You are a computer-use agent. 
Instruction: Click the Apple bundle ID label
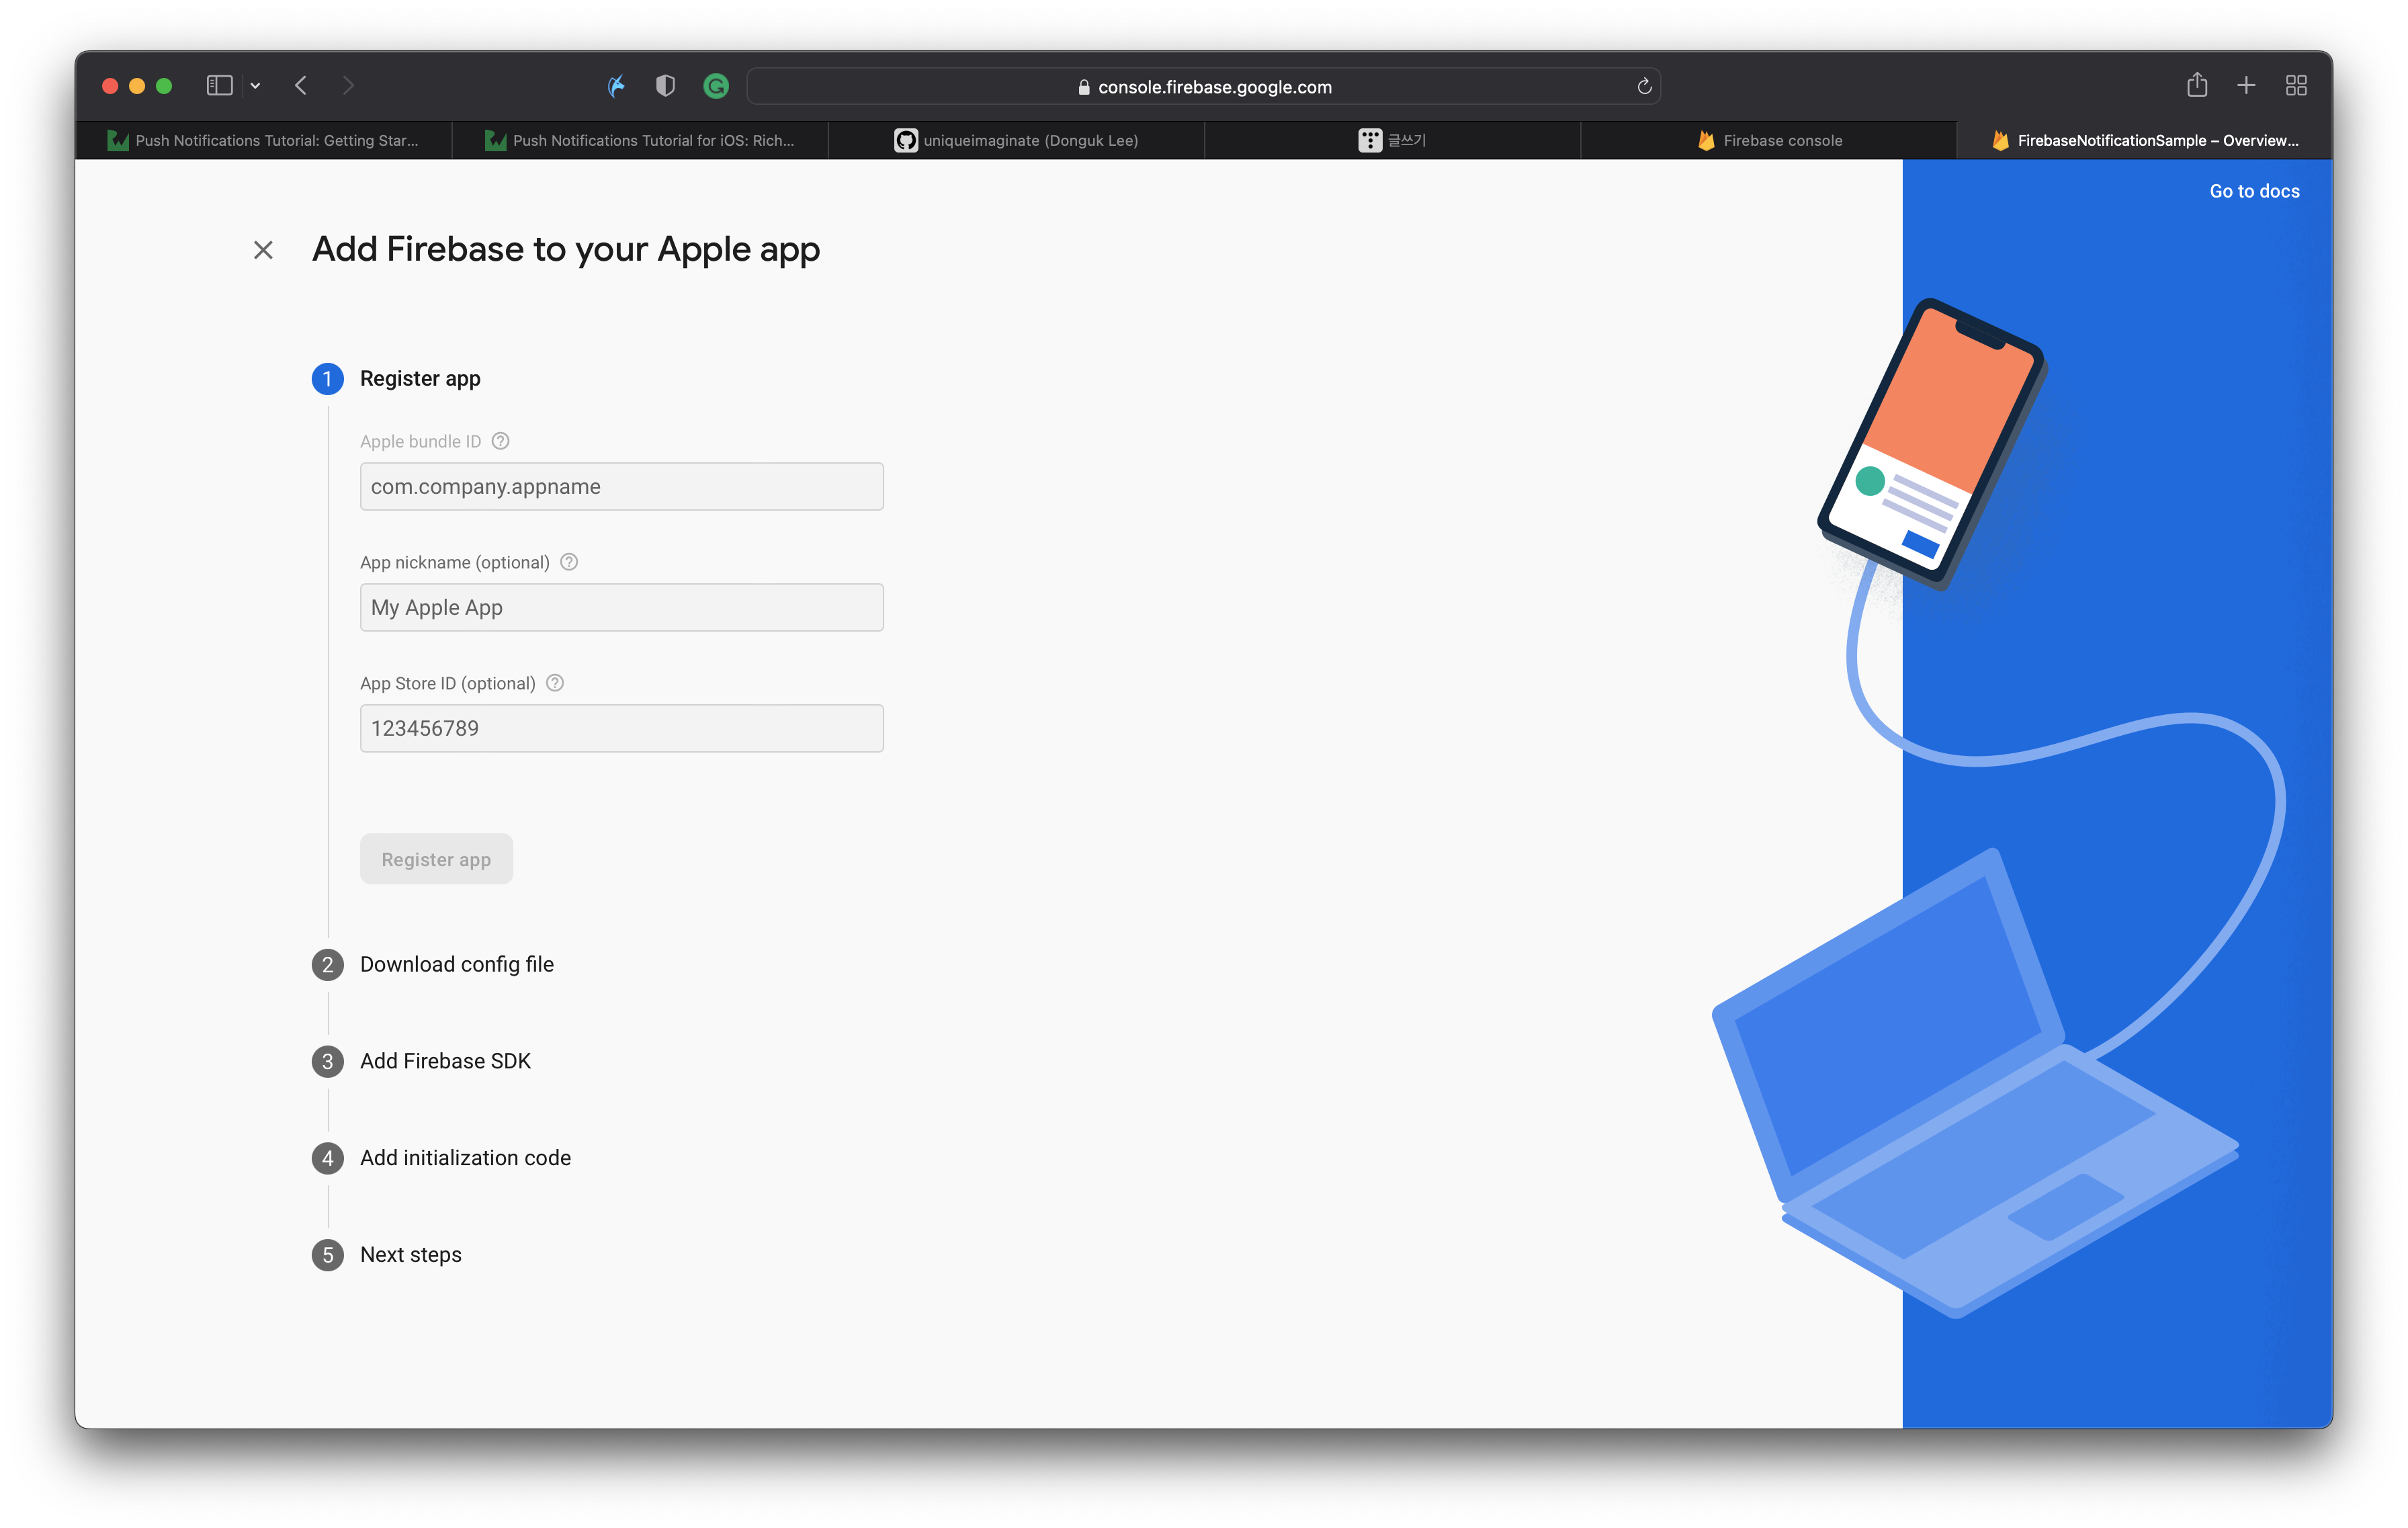coord(420,441)
